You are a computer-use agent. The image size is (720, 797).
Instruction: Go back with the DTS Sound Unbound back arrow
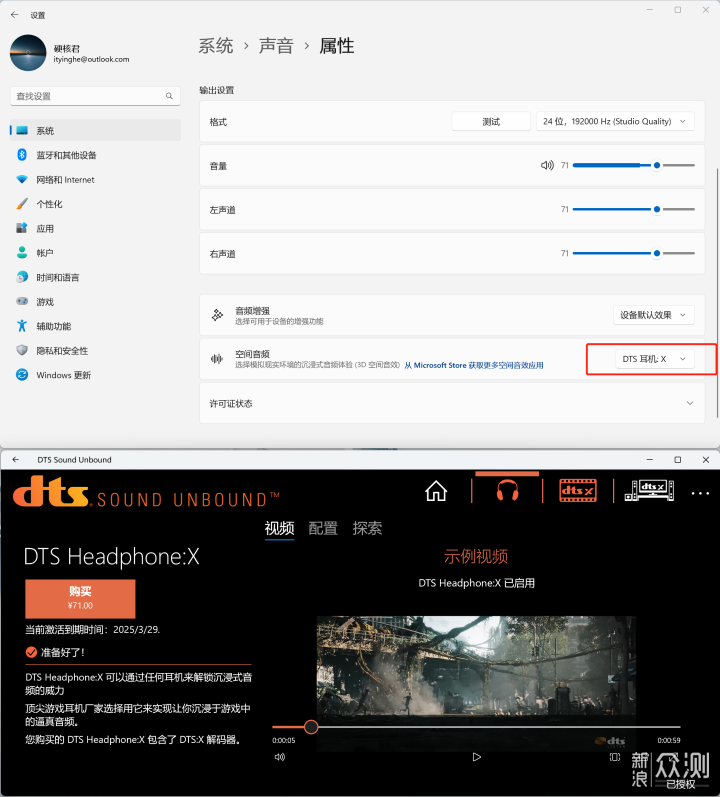16,459
